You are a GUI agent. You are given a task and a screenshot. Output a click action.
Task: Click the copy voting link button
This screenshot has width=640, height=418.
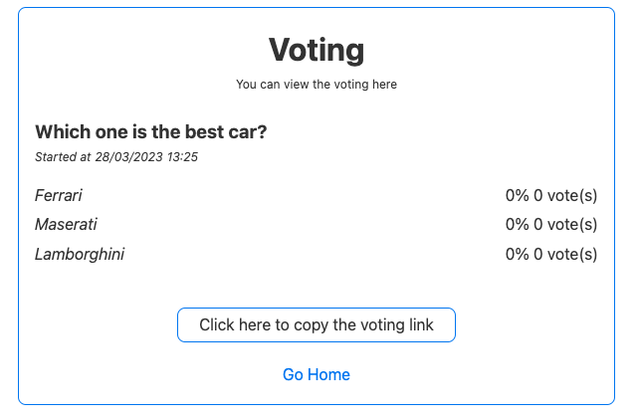[x=316, y=325]
